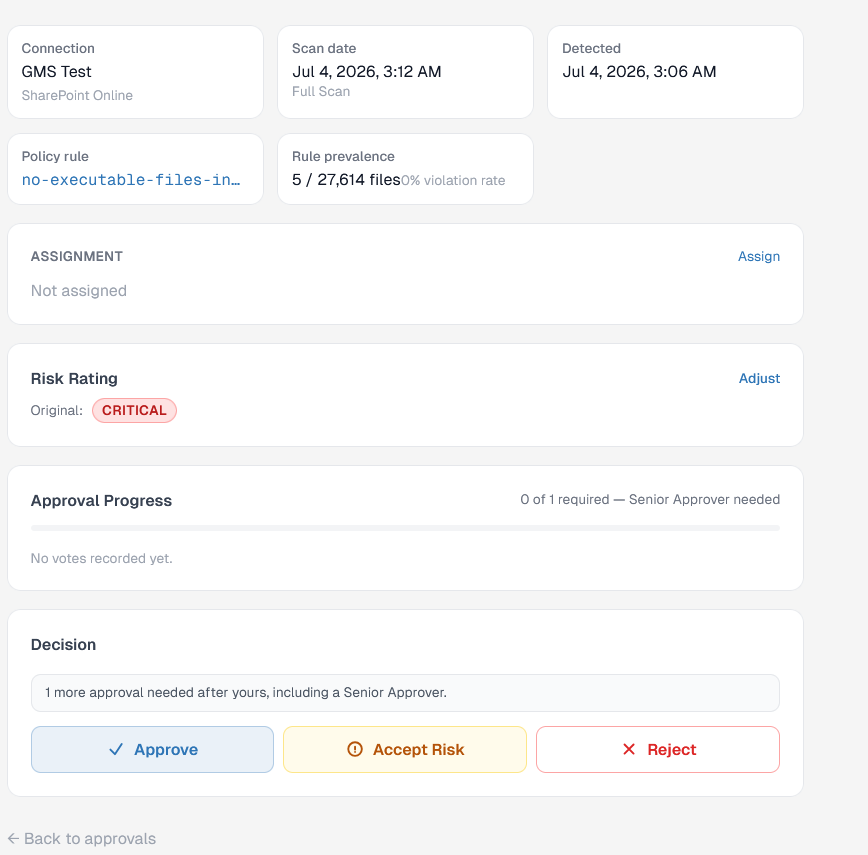The width and height of the screenshot is (868, 855).
Task: Click the Reject button
Action: pos(658,749)
